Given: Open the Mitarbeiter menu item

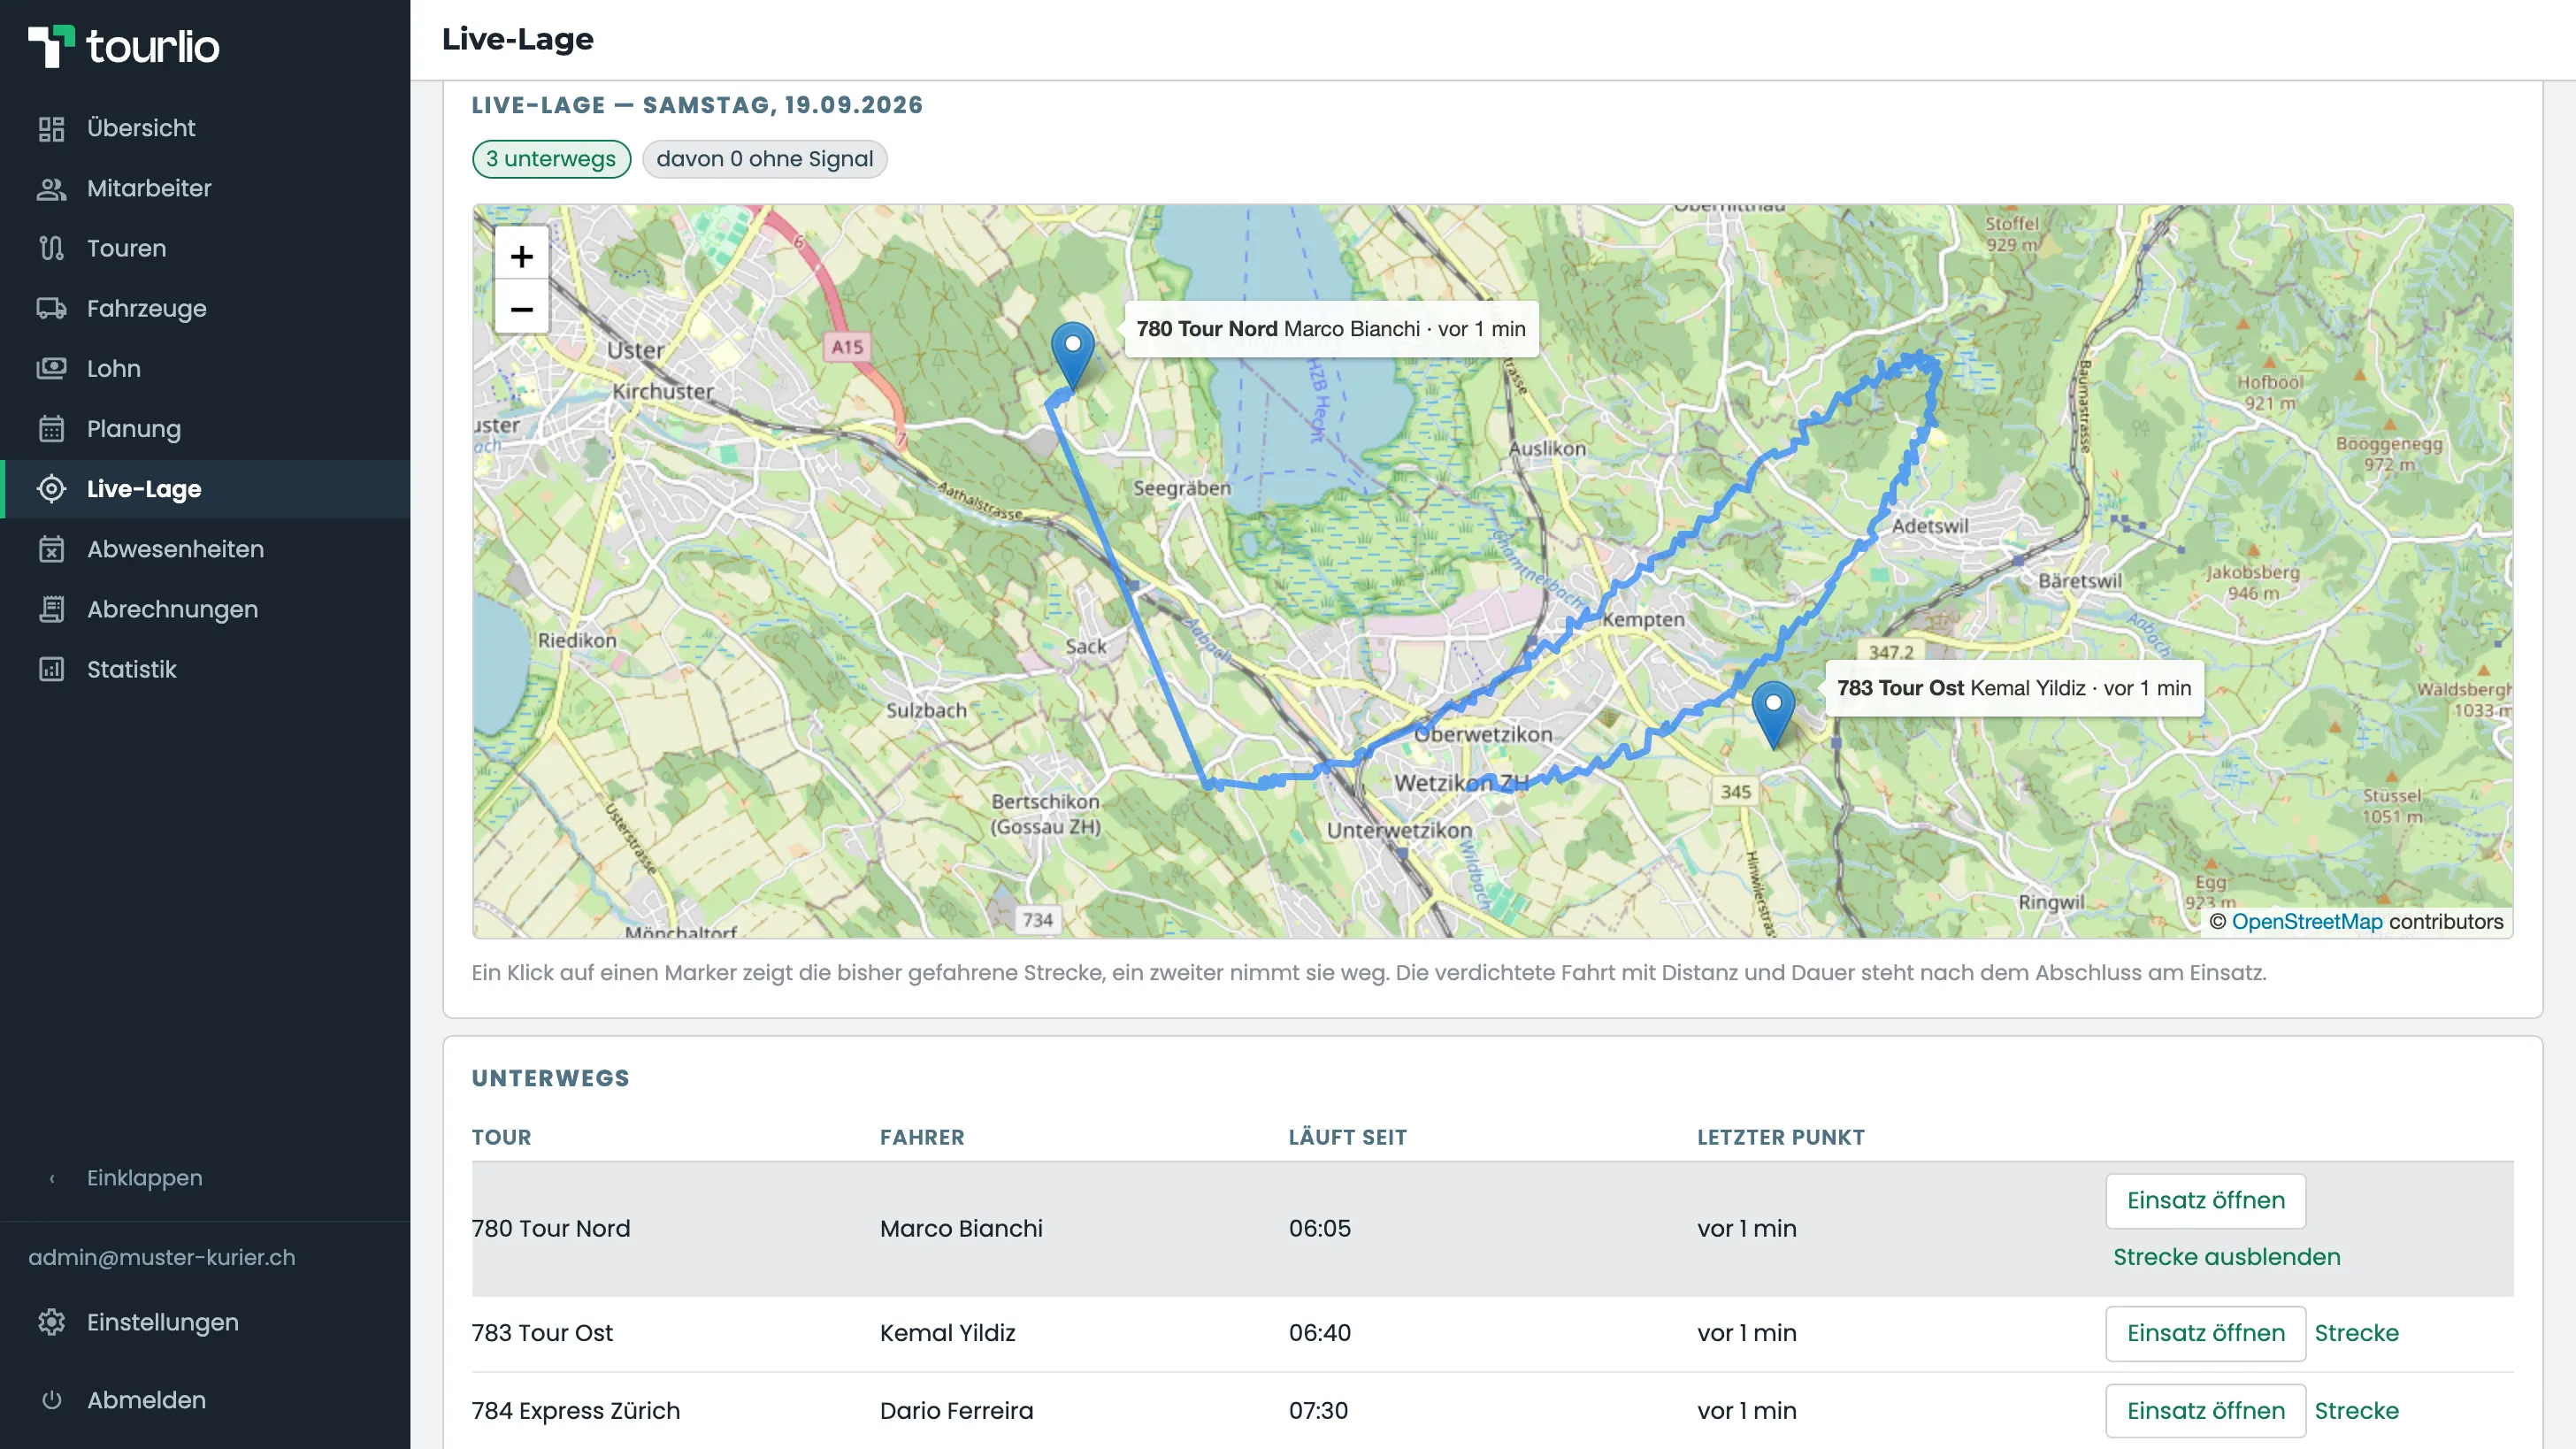Looking at the screenshot, I should 205,188.
